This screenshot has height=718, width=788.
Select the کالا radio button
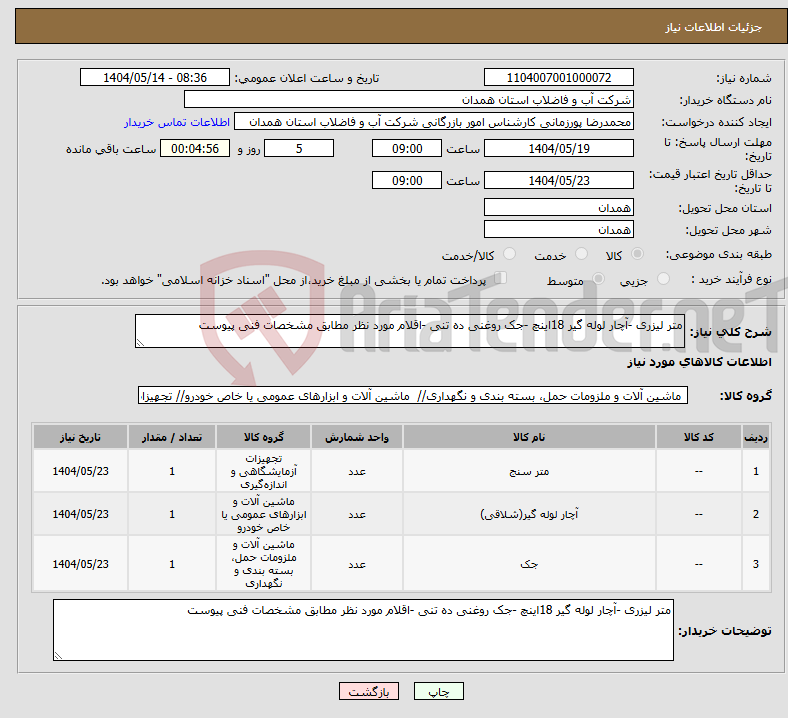point(637,254)
